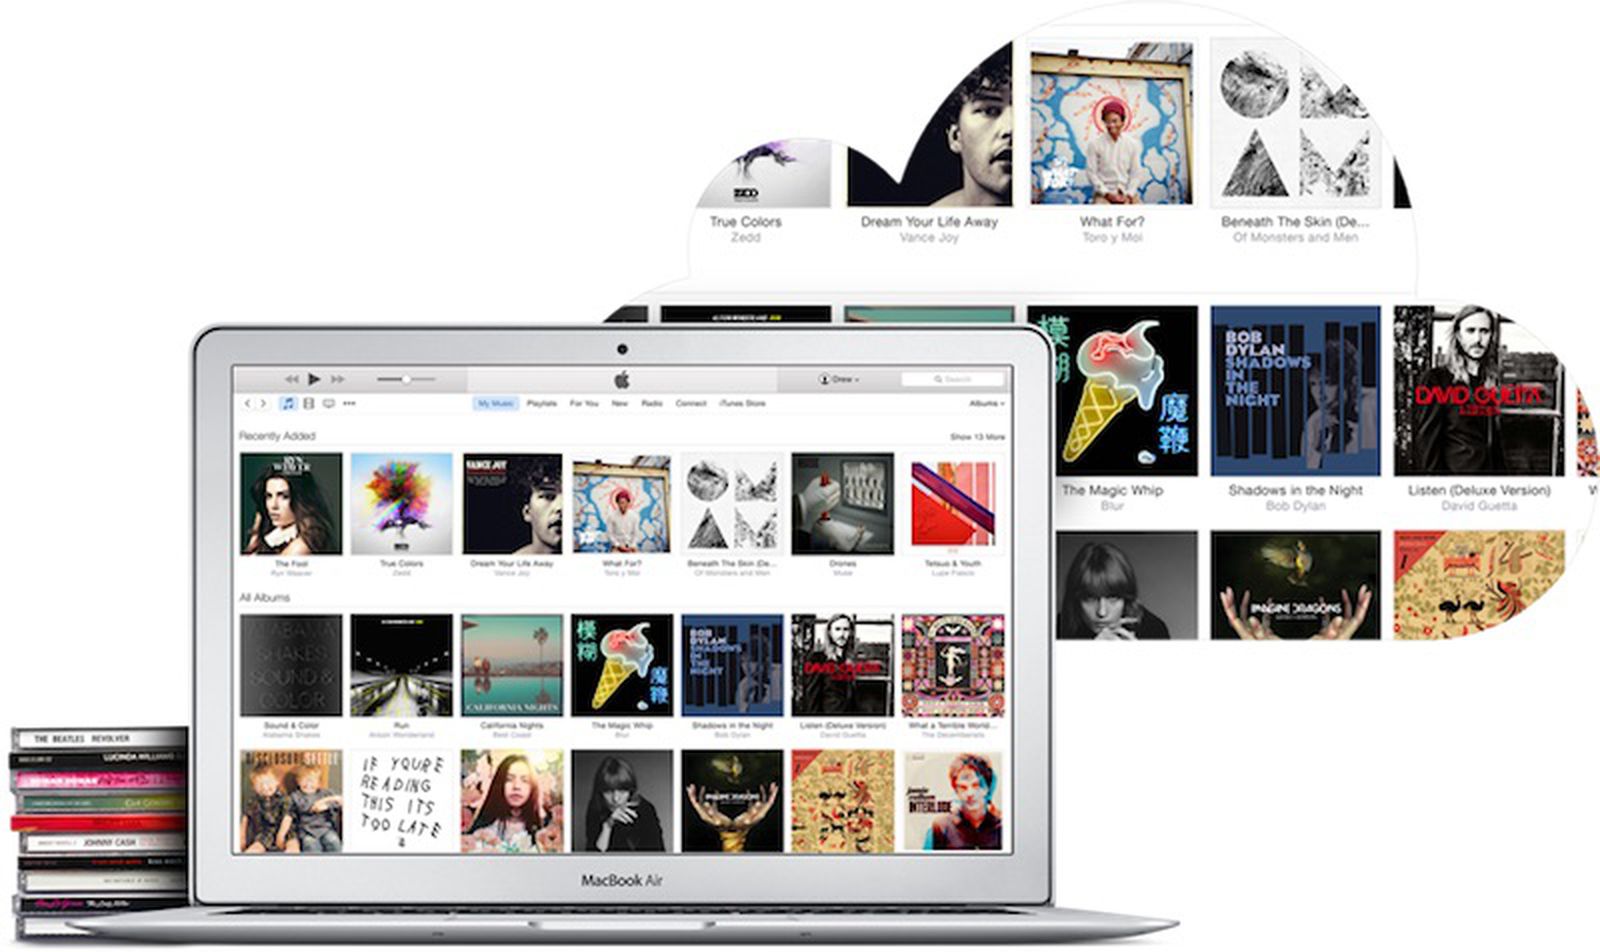Open the For You tab

click(584, 404)
